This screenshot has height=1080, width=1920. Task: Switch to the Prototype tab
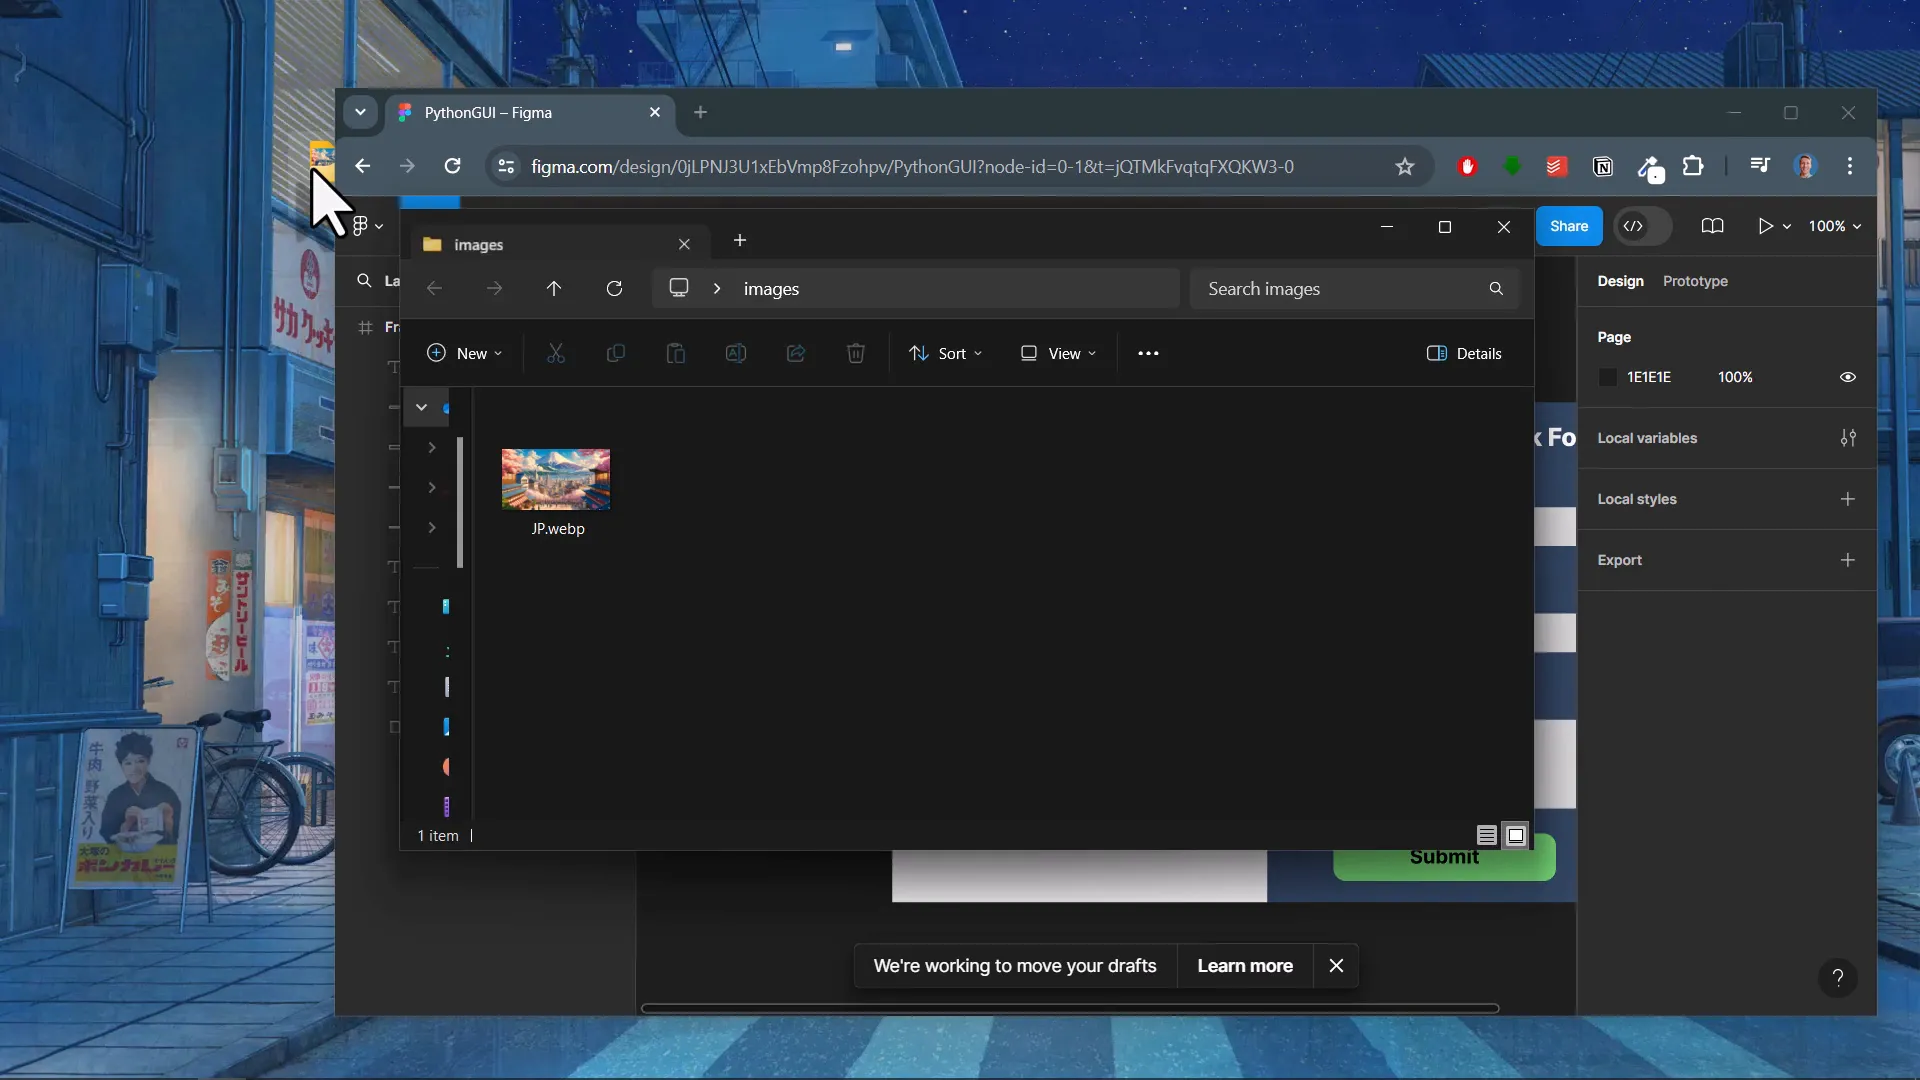(x=1696, y=281)
